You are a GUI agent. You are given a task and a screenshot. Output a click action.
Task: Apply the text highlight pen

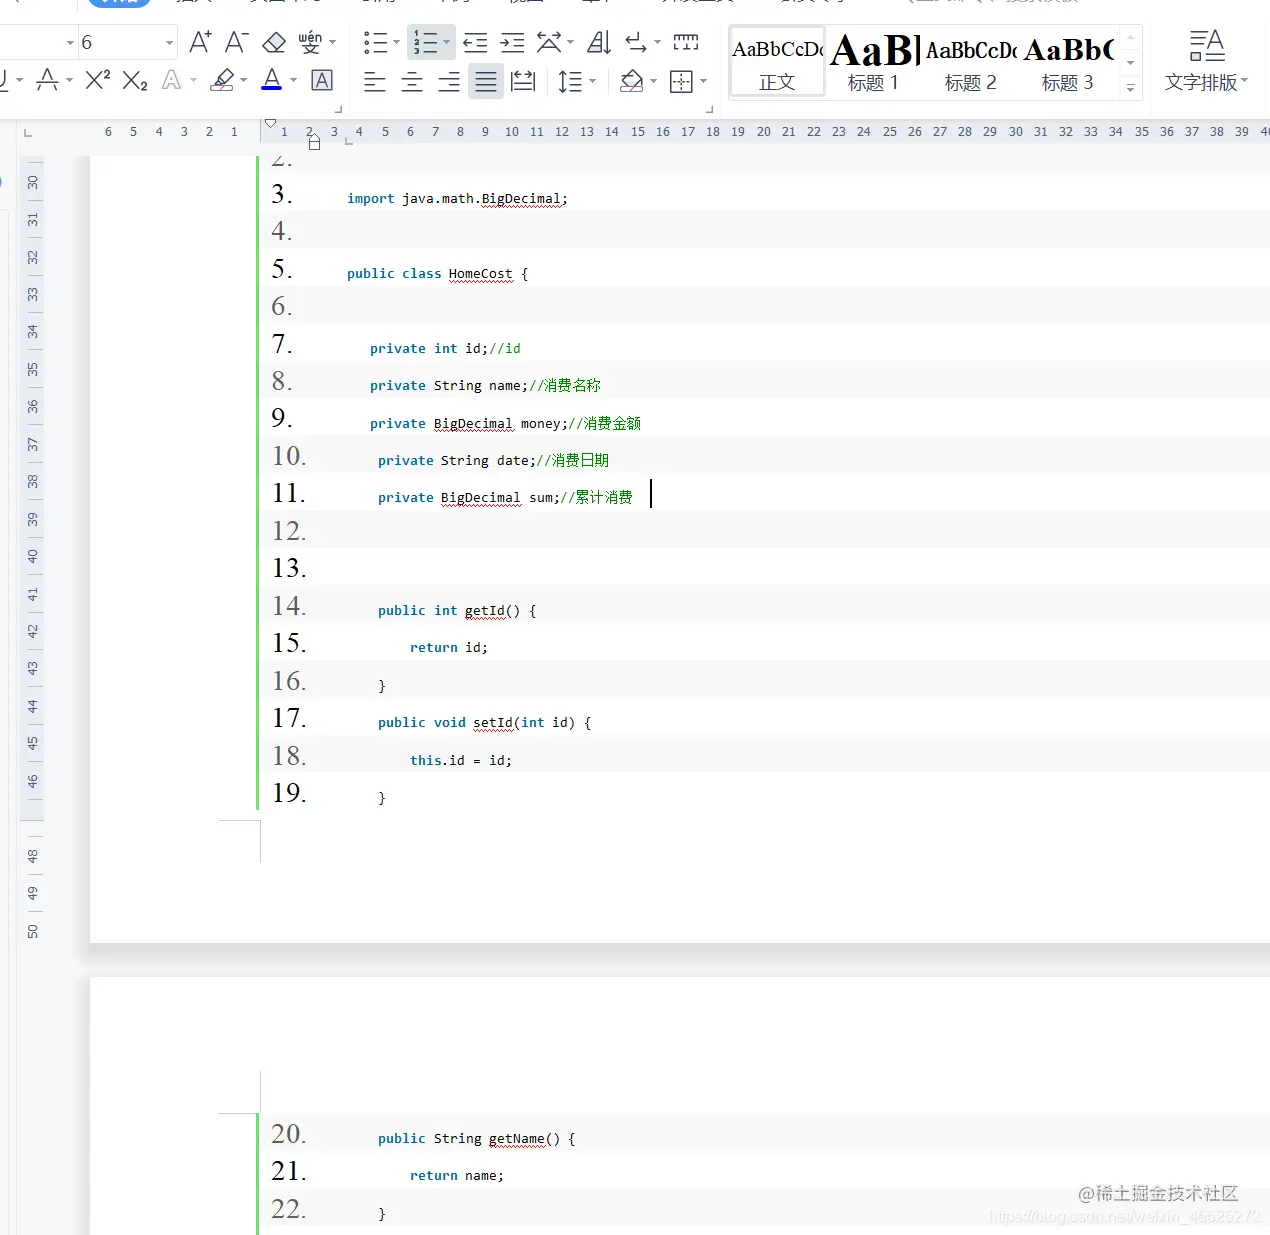[223, 80]
